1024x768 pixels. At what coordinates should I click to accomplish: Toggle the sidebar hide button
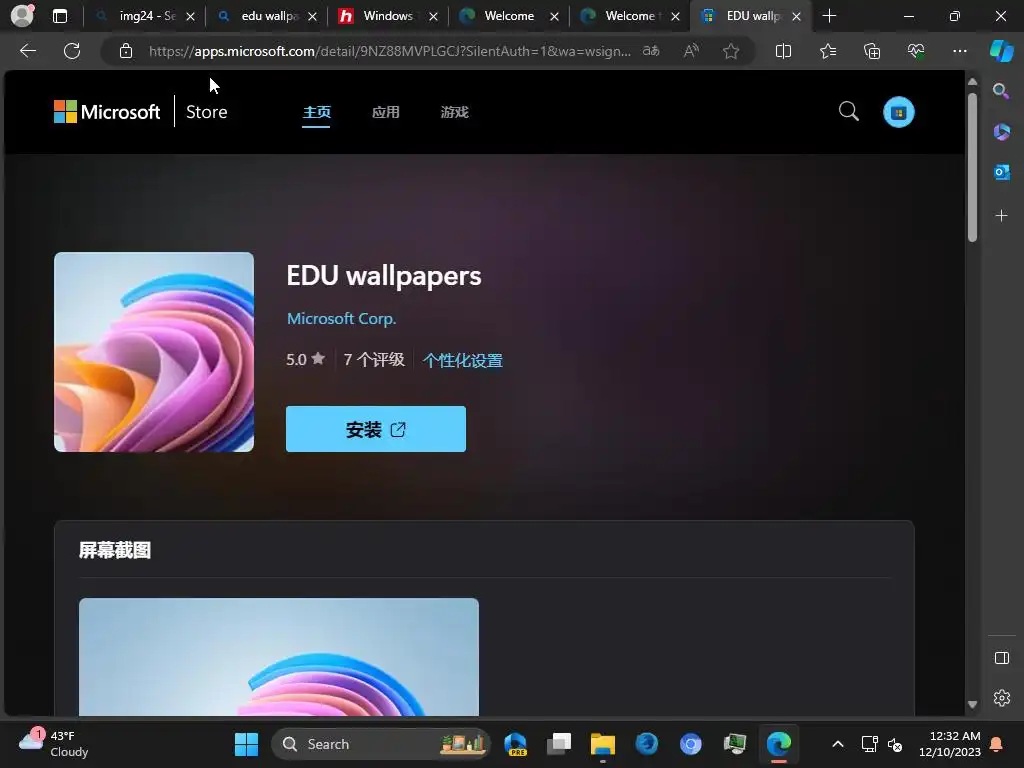[1001, 658]
